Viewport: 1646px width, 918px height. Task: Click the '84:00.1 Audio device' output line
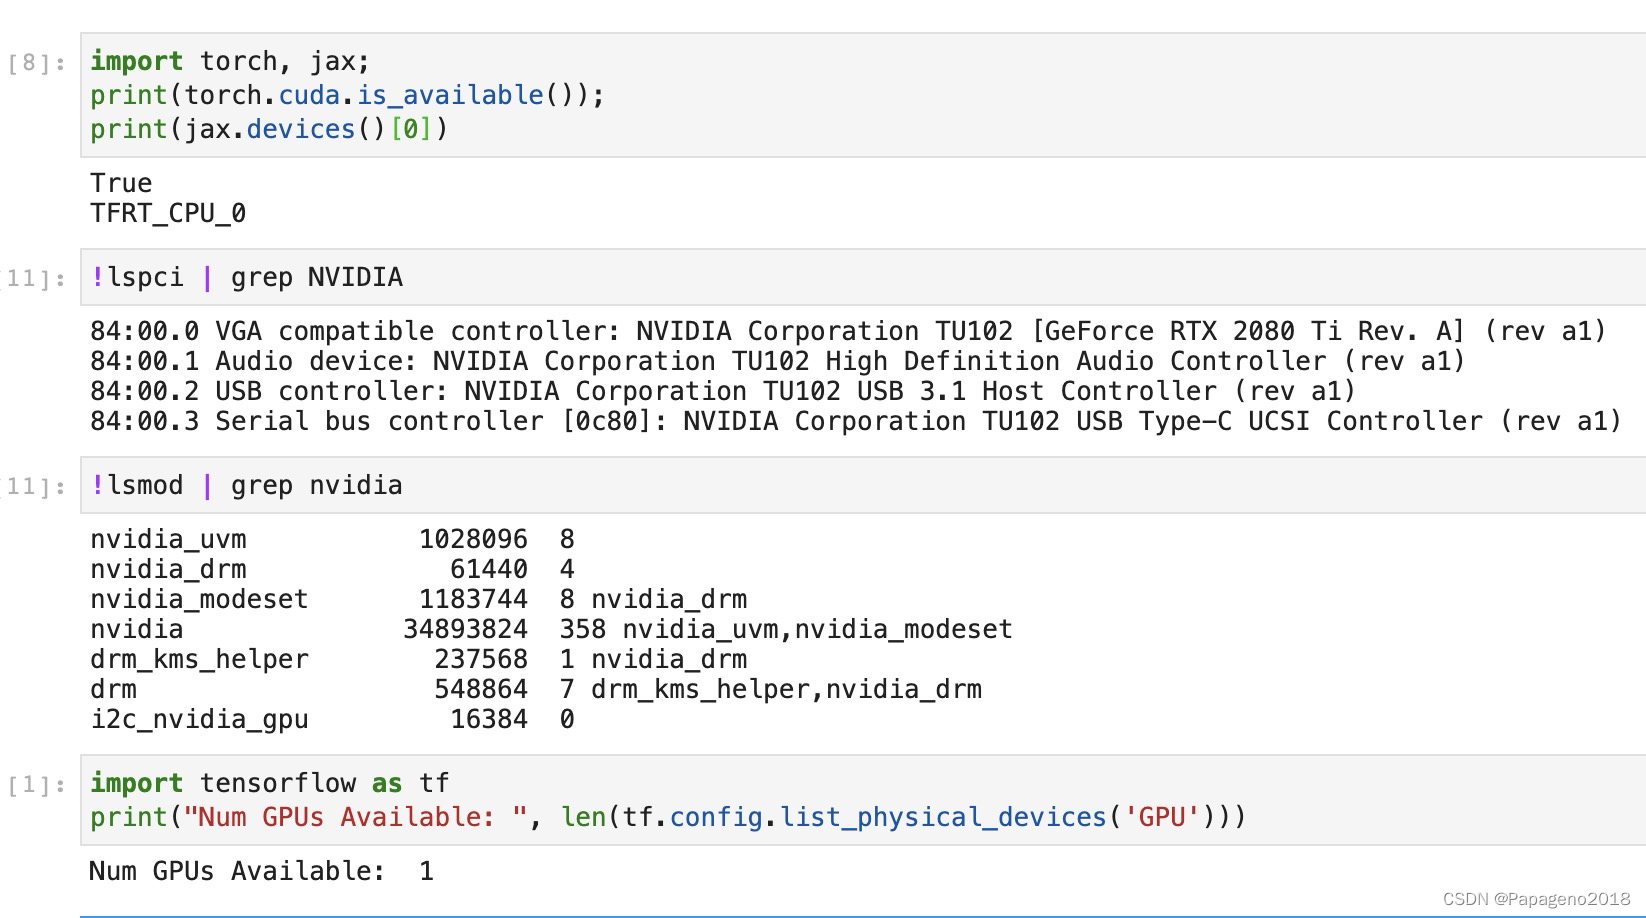pos(777,361)
